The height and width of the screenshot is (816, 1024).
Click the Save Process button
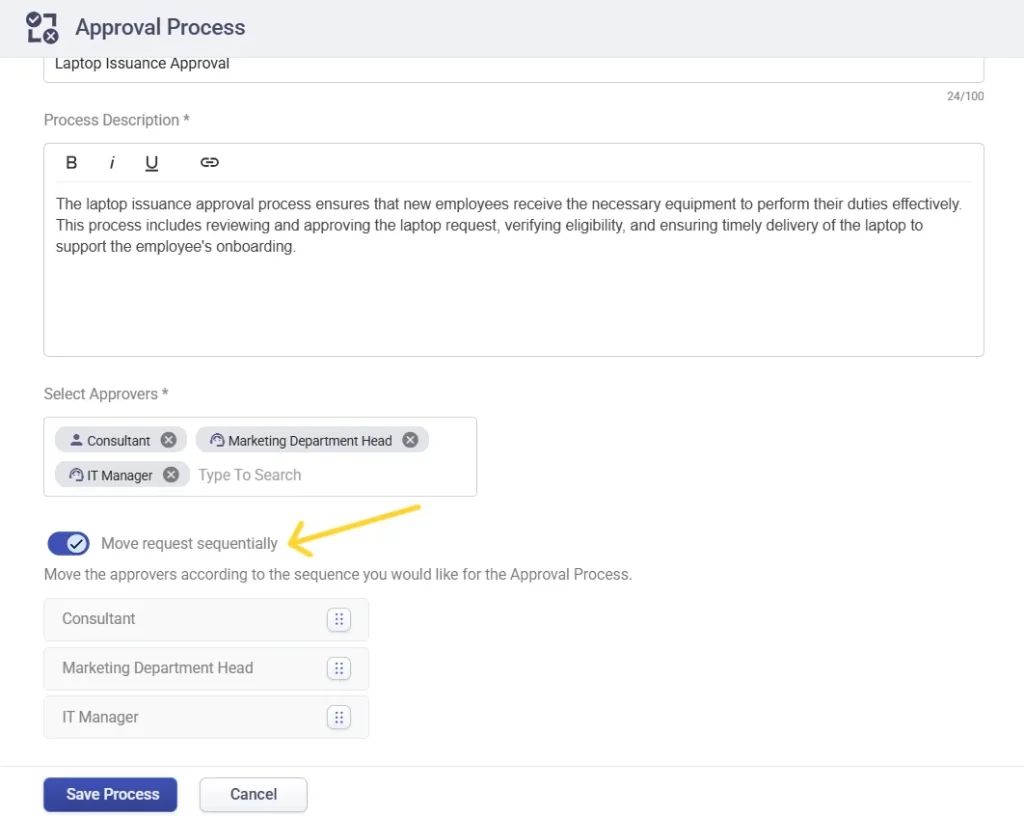[110, 794]
